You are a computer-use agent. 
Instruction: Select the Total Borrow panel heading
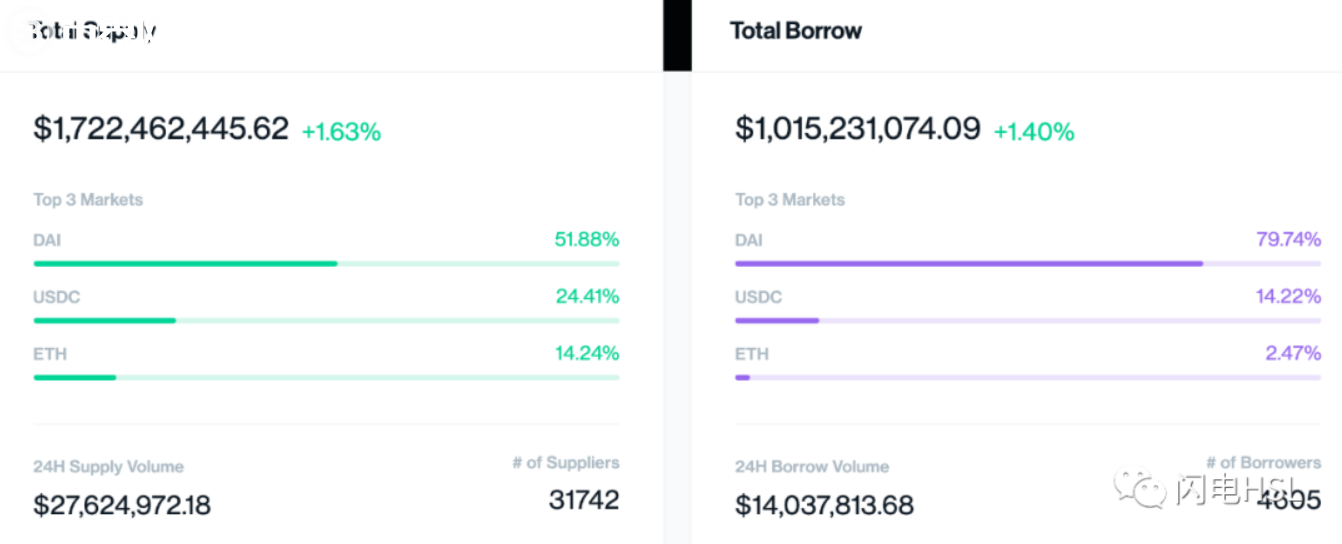click(x=795, y=31)
